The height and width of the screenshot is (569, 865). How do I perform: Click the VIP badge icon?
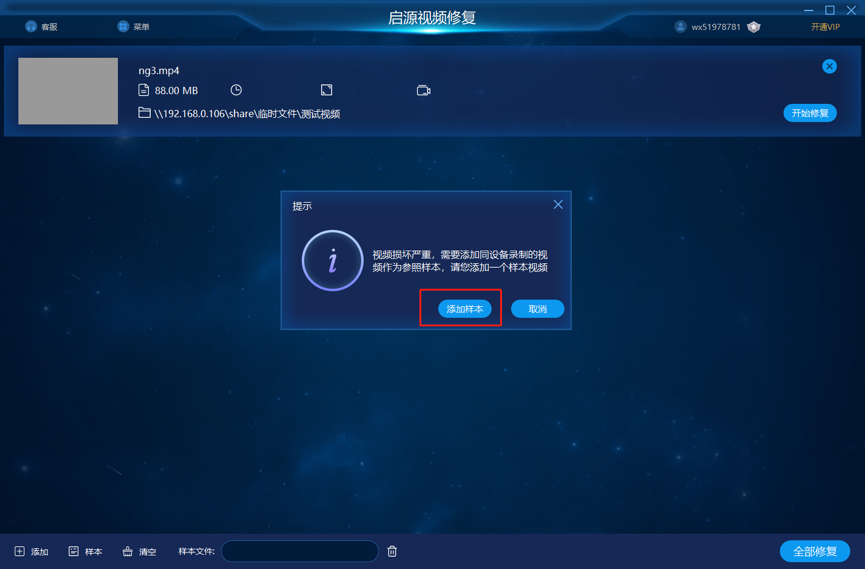pyautogui.click(x=754, y=26)
